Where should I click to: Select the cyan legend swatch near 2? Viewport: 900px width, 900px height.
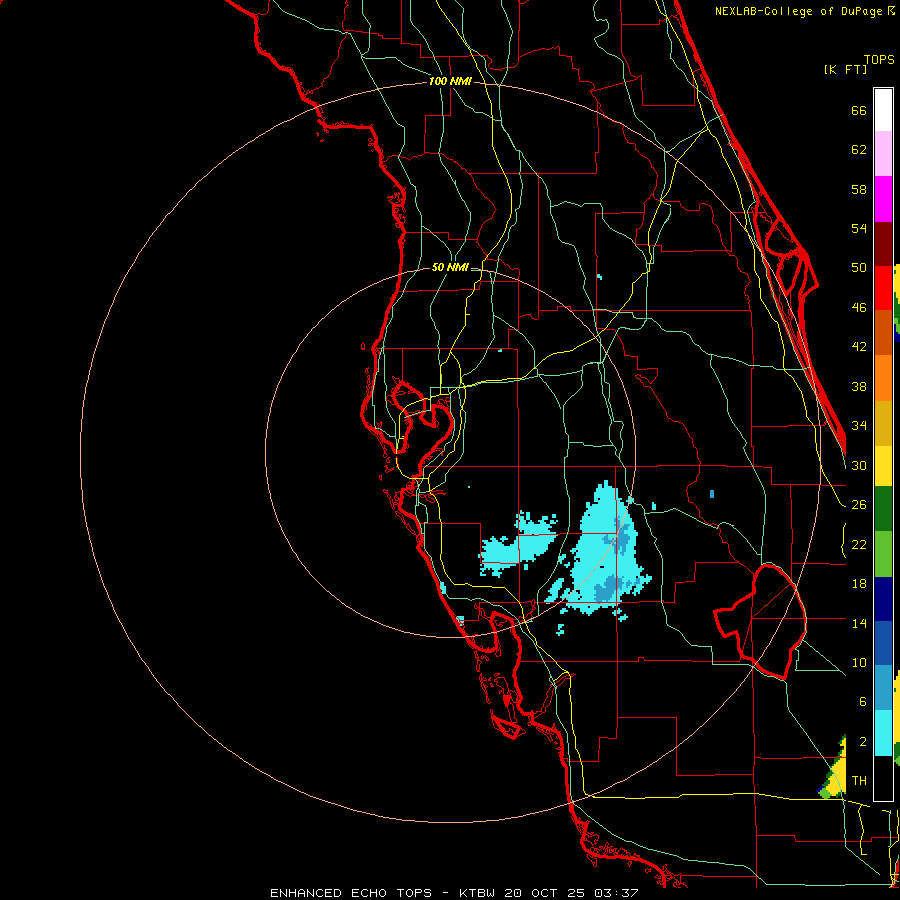pos(883,733)
